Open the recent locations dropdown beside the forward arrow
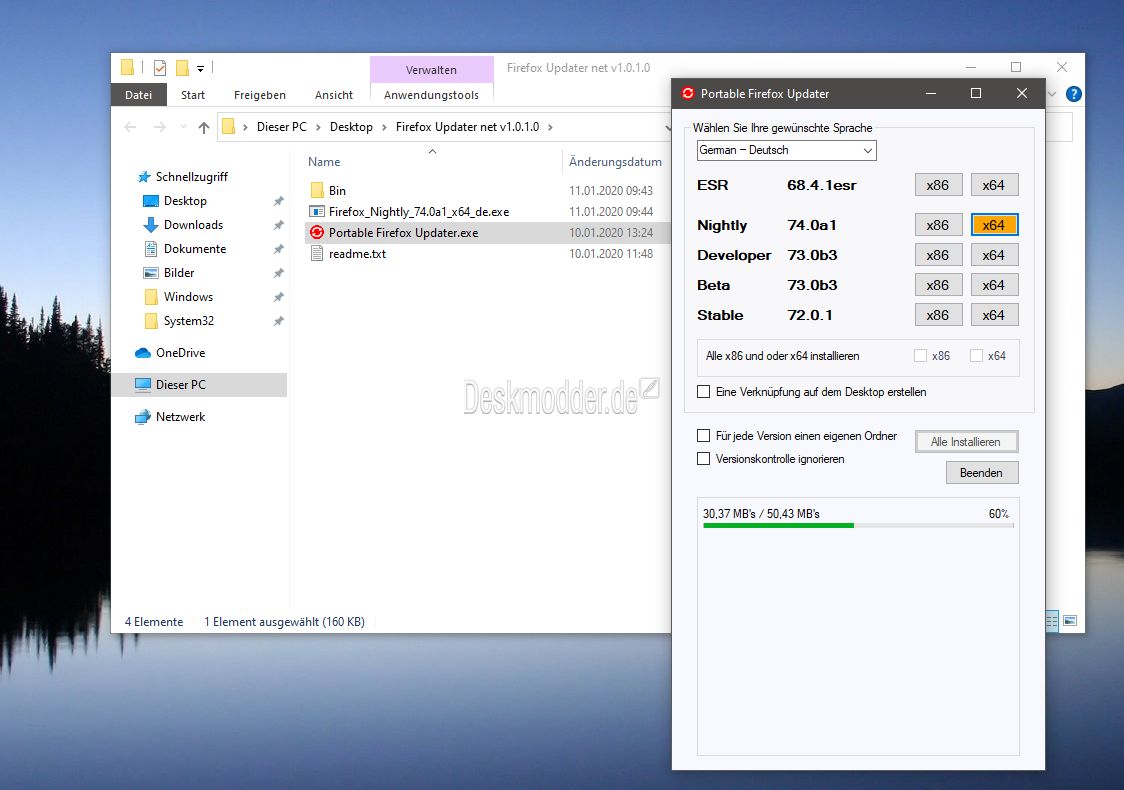Viewport: 1124px width, 790px height. [x=183, y=128]
